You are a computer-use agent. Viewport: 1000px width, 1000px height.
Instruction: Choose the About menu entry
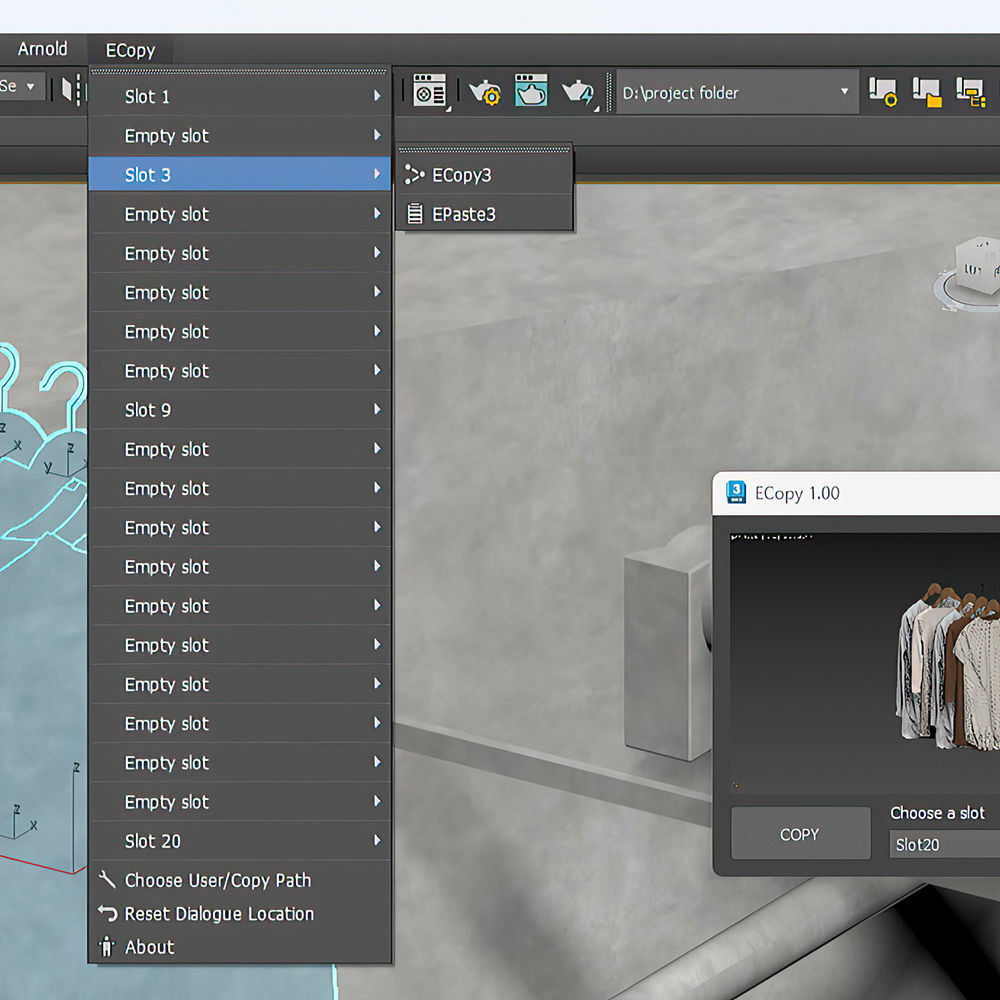click(240, 947)
